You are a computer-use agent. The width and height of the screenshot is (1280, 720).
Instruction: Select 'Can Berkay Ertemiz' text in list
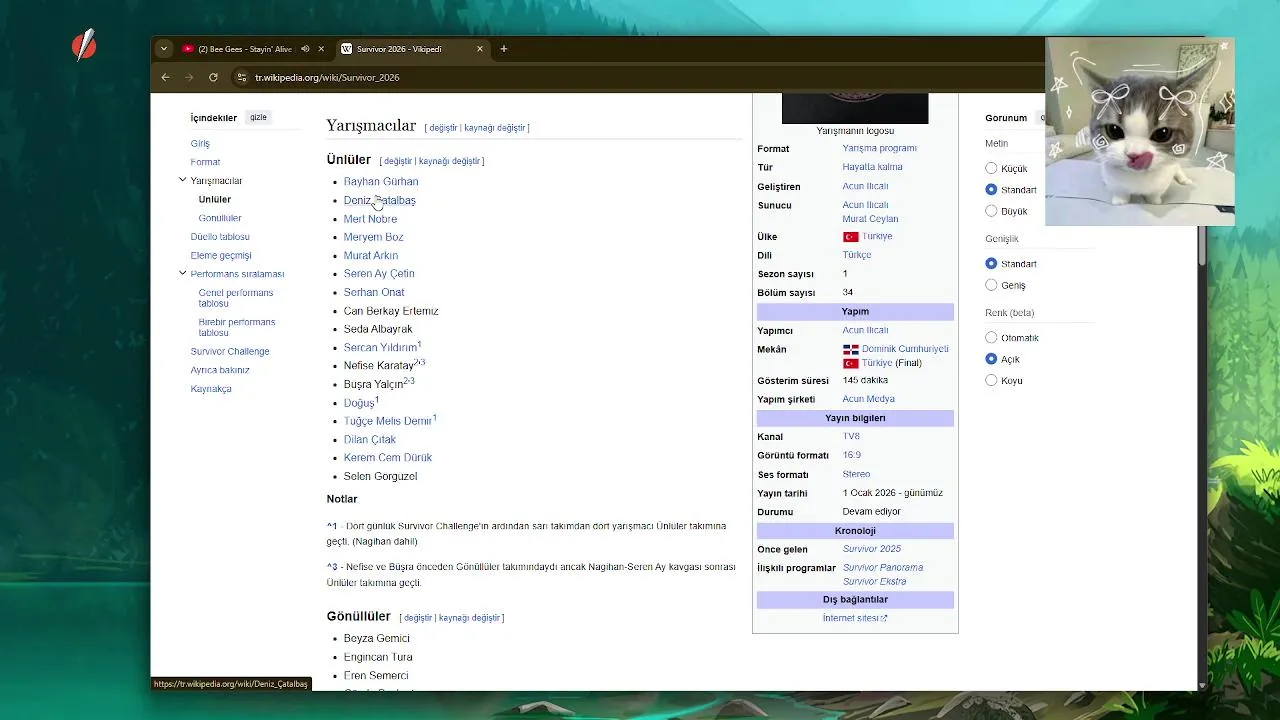[x=391, y=311]
